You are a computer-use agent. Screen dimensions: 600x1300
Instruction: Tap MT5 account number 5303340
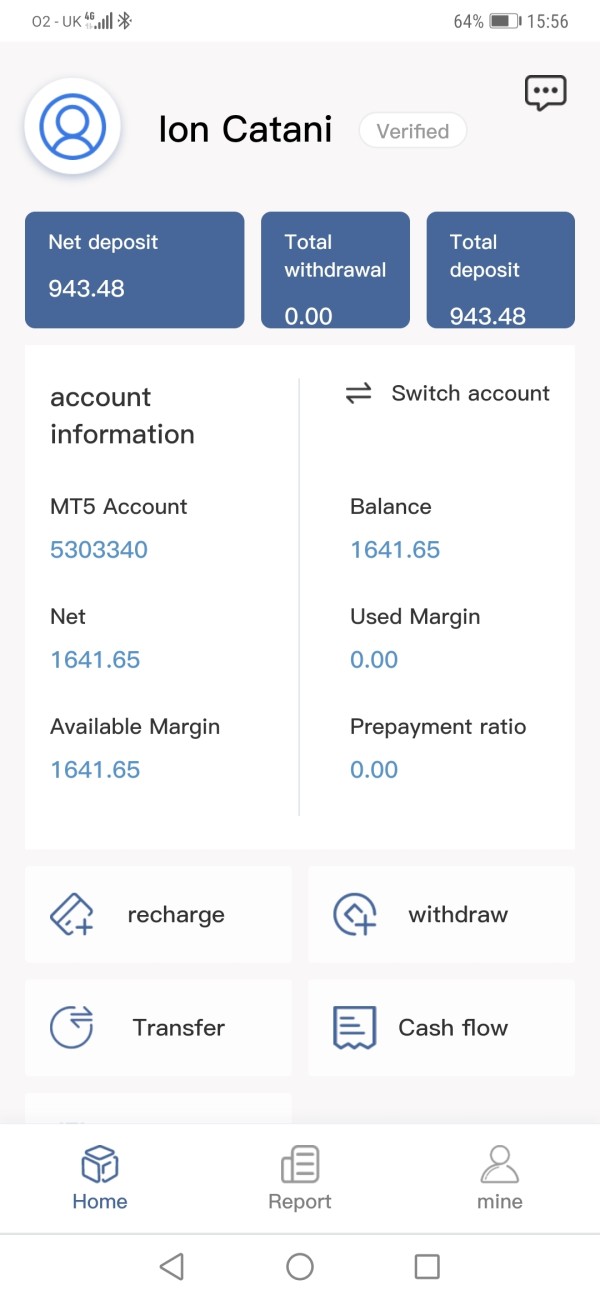(x=99, y=550)
